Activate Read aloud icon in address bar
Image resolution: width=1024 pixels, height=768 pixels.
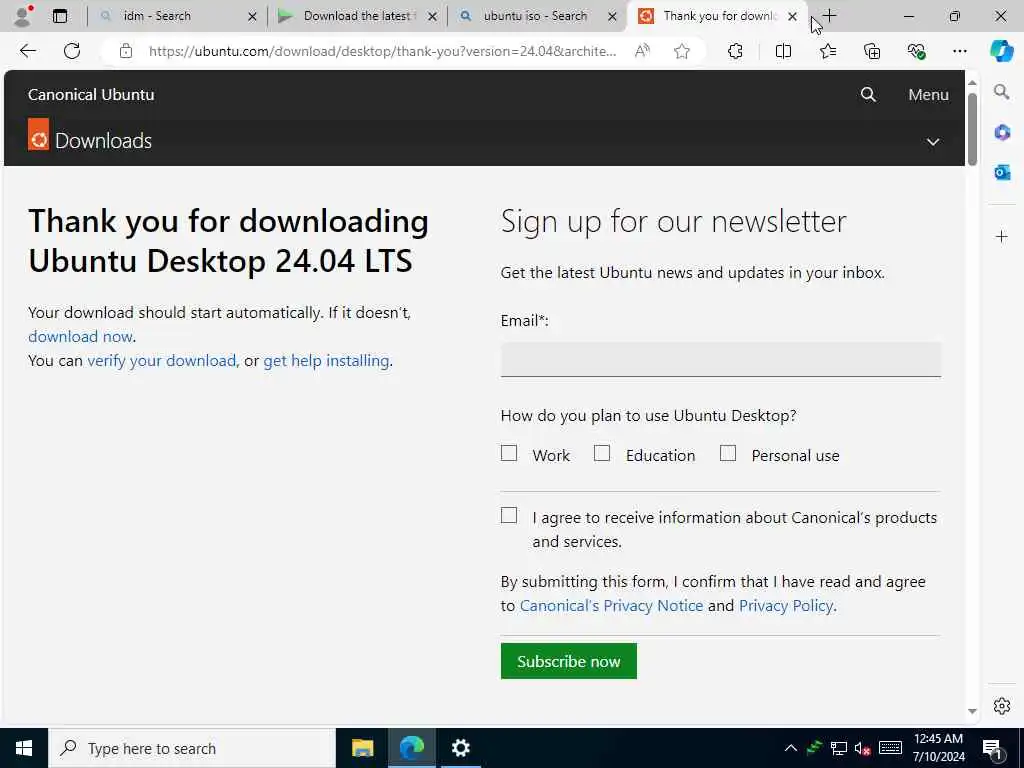(643, 51)
